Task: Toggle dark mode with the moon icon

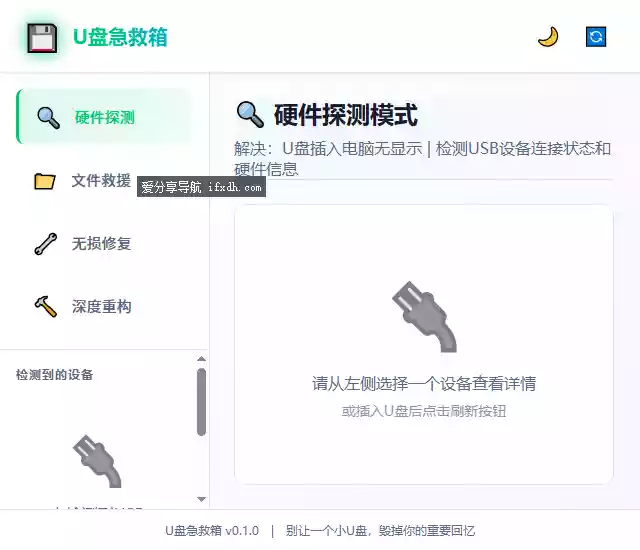Action: click(548, 37)
